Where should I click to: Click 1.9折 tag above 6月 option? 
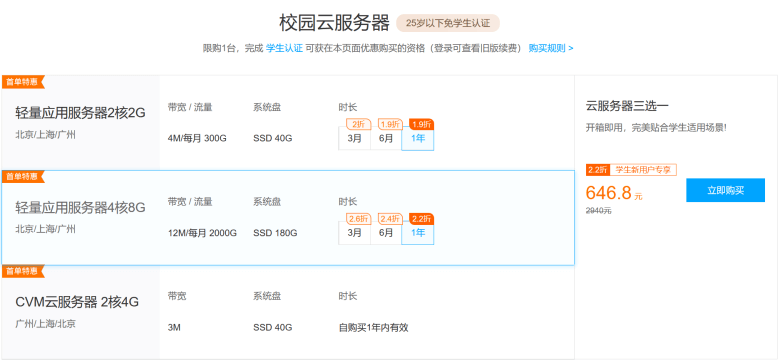(390, 124)
